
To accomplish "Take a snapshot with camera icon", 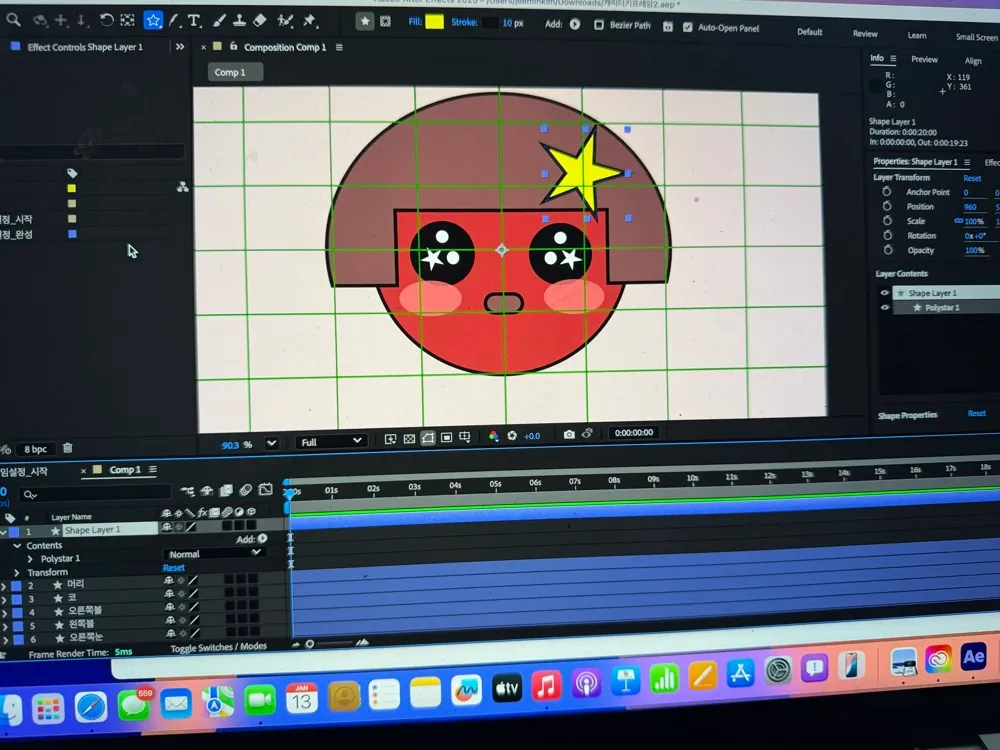I will click(569, 434).
